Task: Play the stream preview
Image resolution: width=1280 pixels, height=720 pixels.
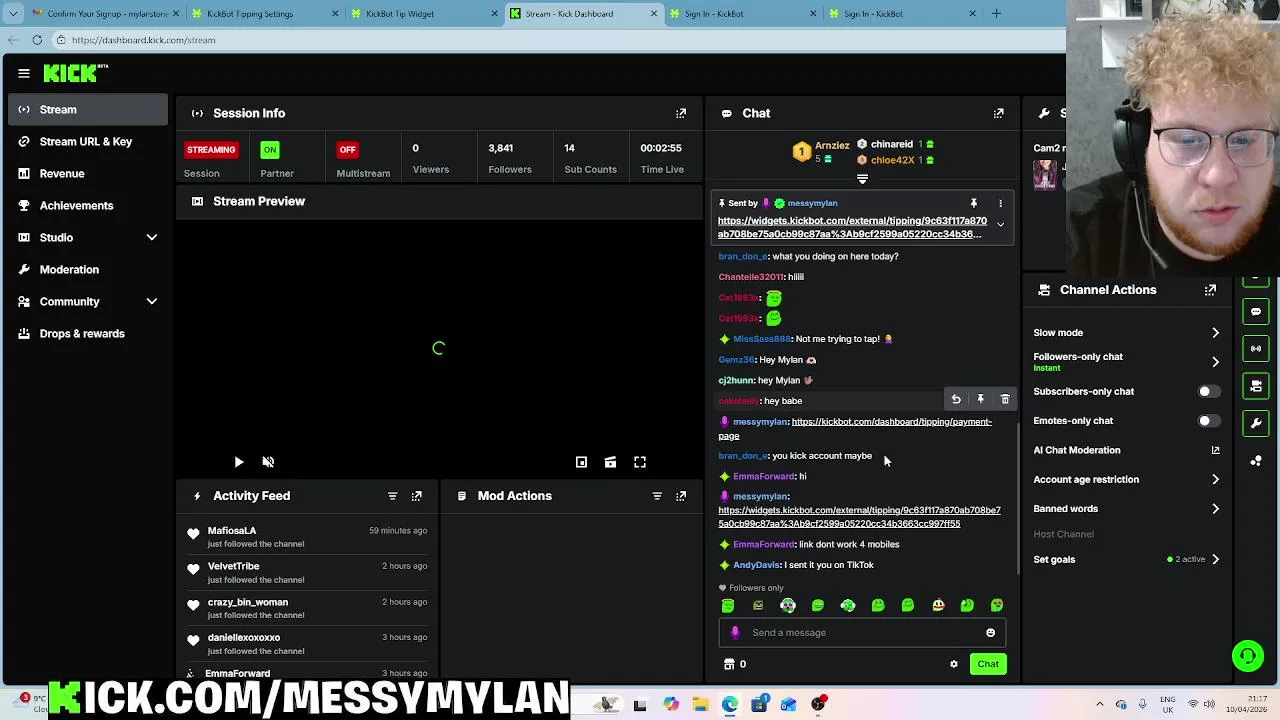Action: [239, 462]
